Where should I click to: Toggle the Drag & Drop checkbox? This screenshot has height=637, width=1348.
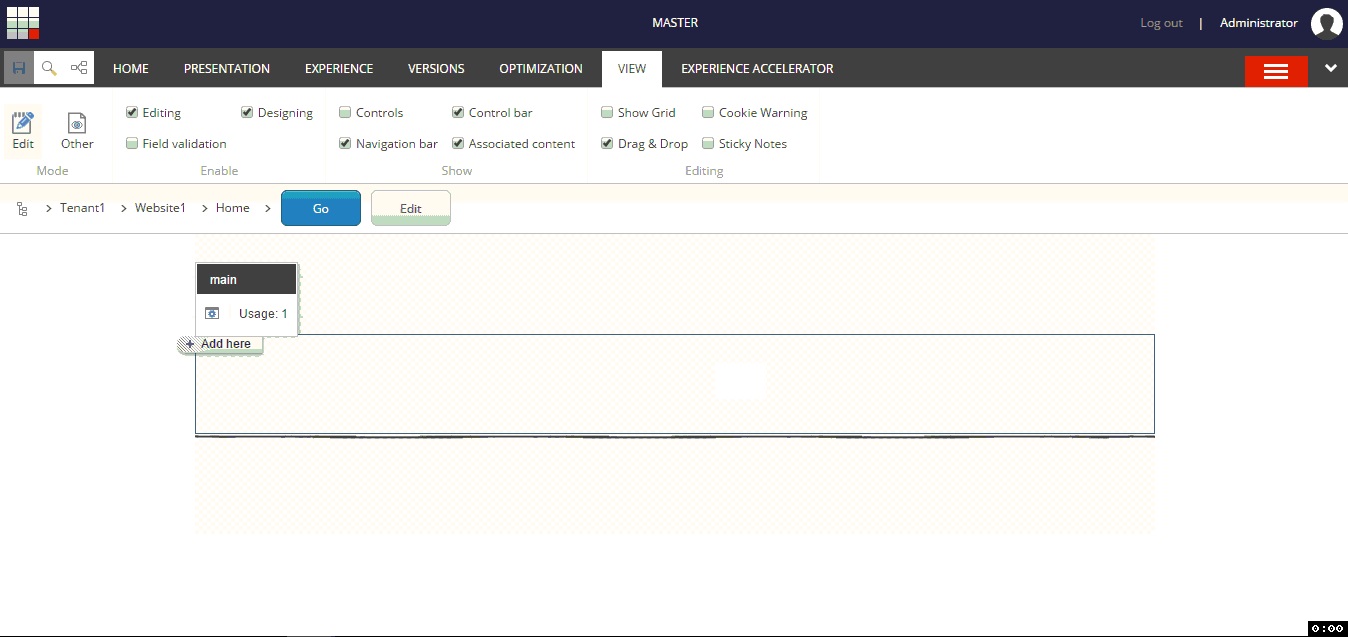click(607, 143)
